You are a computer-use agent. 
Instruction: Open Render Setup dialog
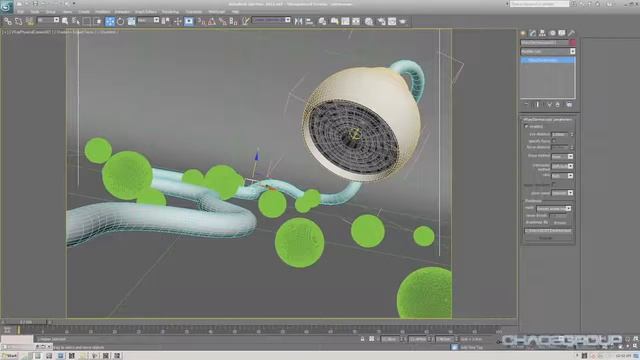(381, 21)
